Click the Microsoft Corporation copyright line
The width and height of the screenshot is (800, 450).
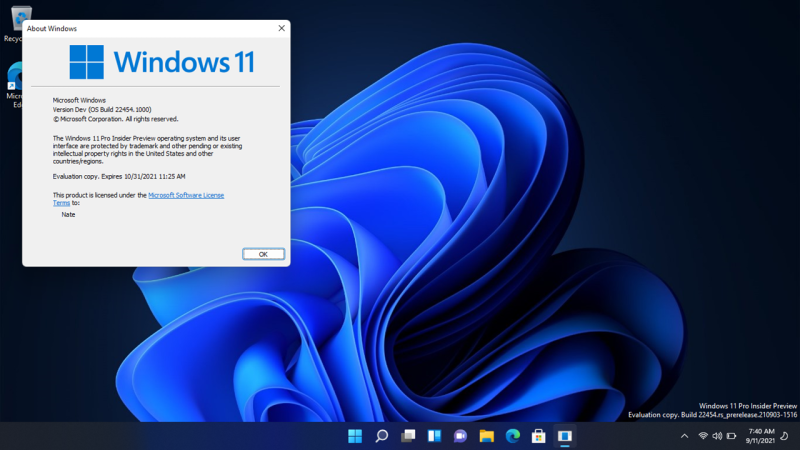pos(115,119)
